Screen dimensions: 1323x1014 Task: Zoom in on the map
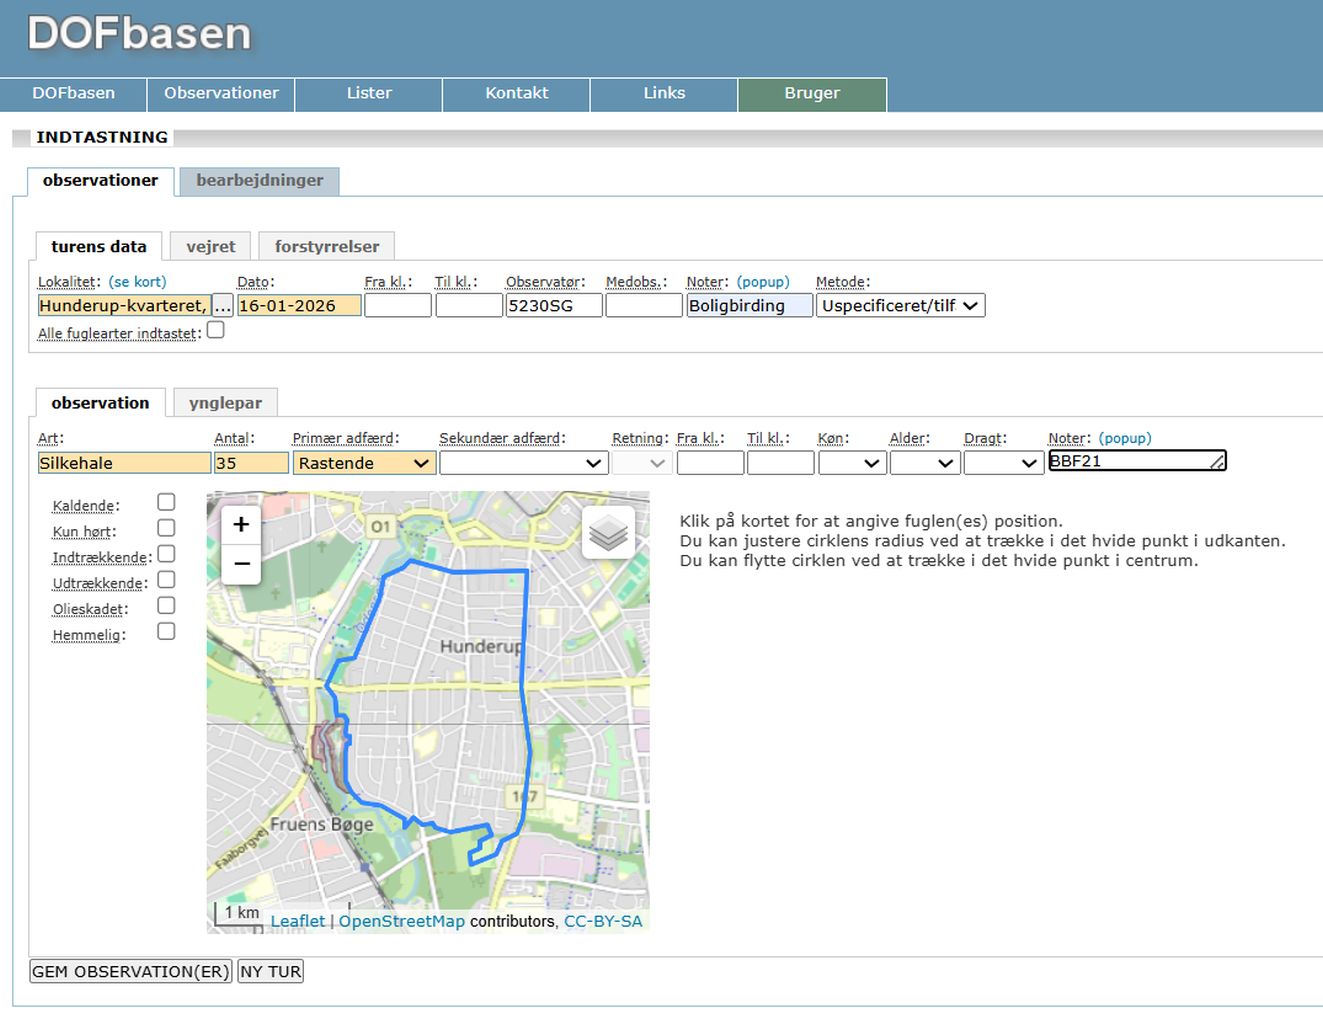click(241, 525)
